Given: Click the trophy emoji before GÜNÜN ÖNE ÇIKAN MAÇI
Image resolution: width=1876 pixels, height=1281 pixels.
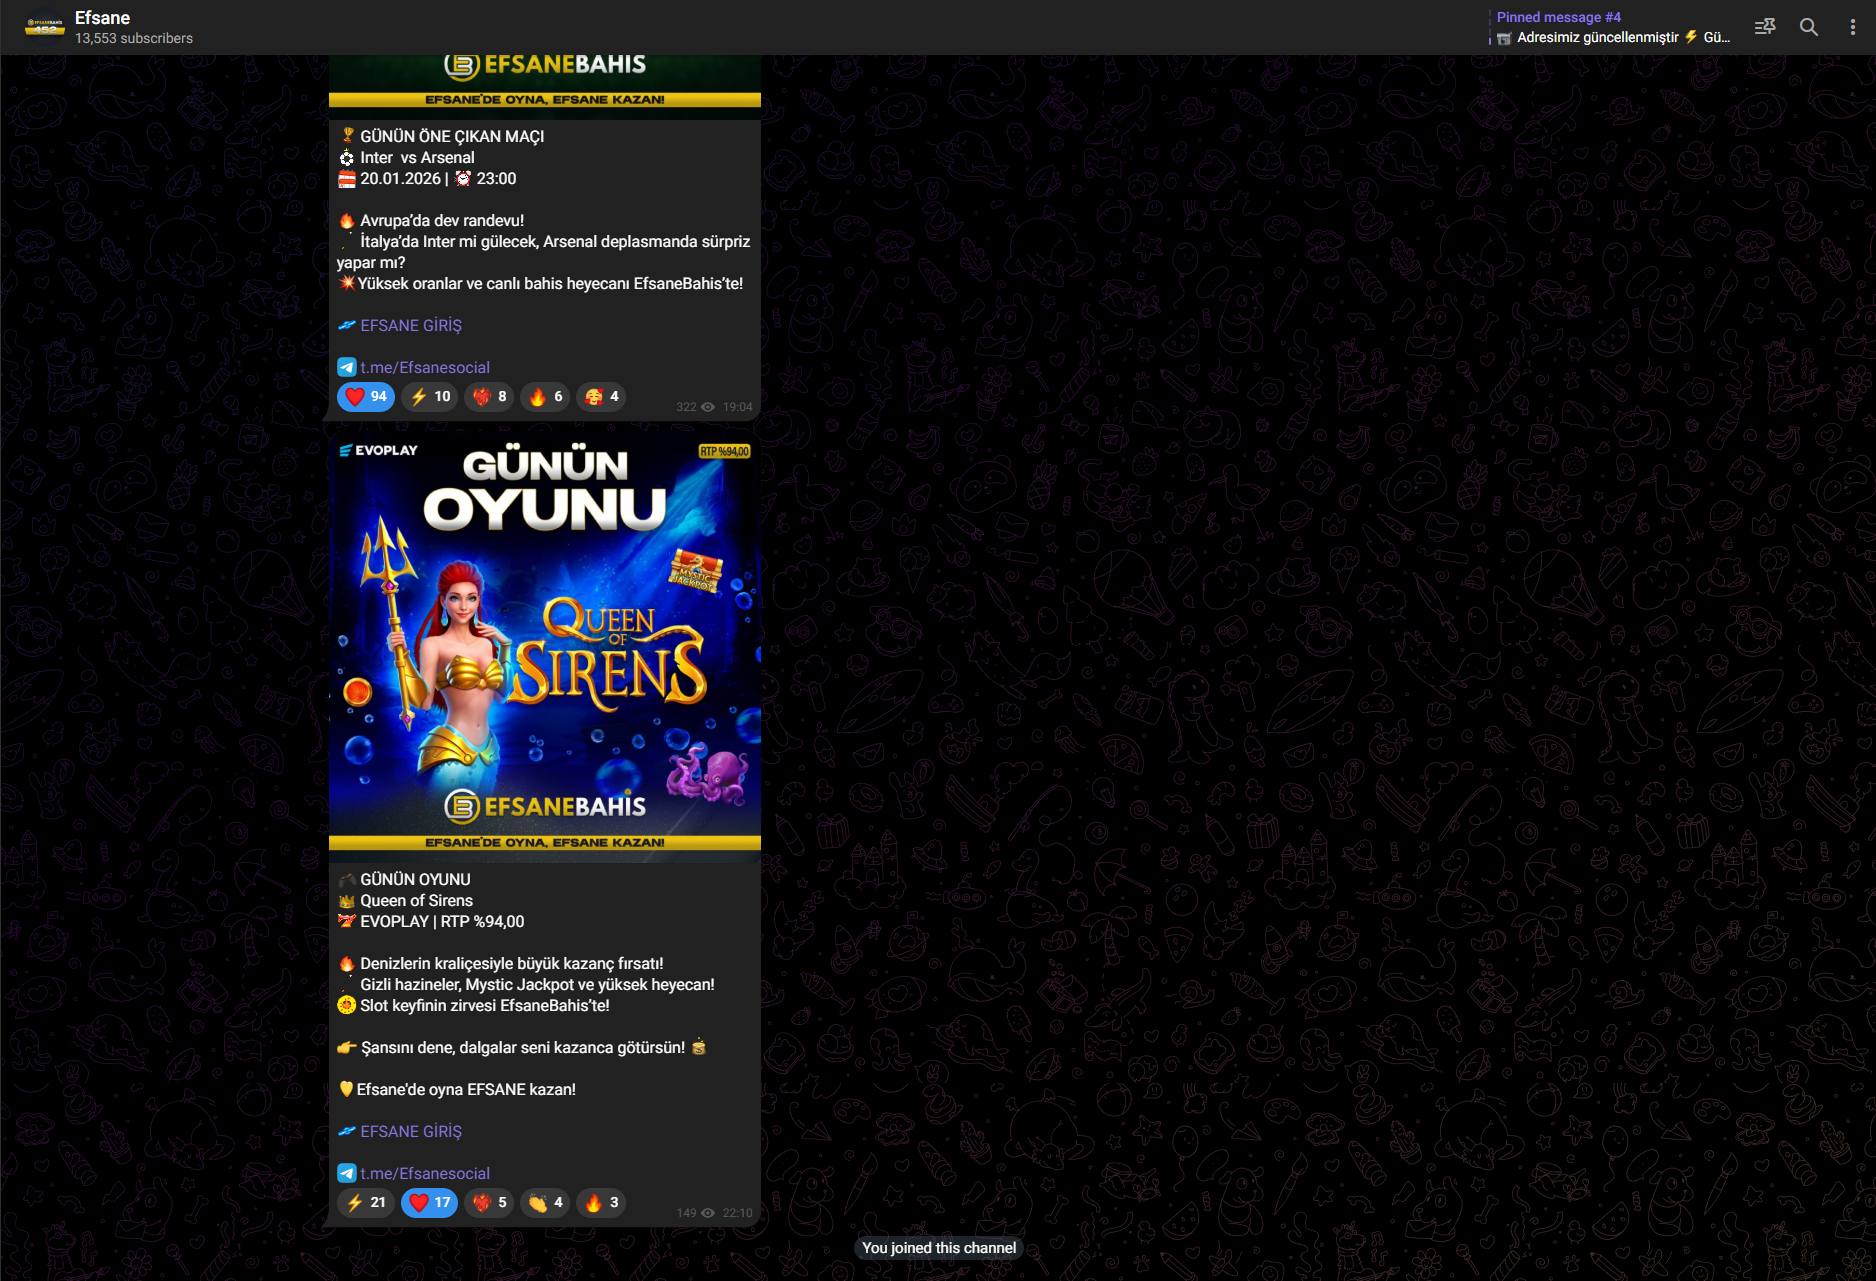Looking at the screenshot, I should 347,136.
